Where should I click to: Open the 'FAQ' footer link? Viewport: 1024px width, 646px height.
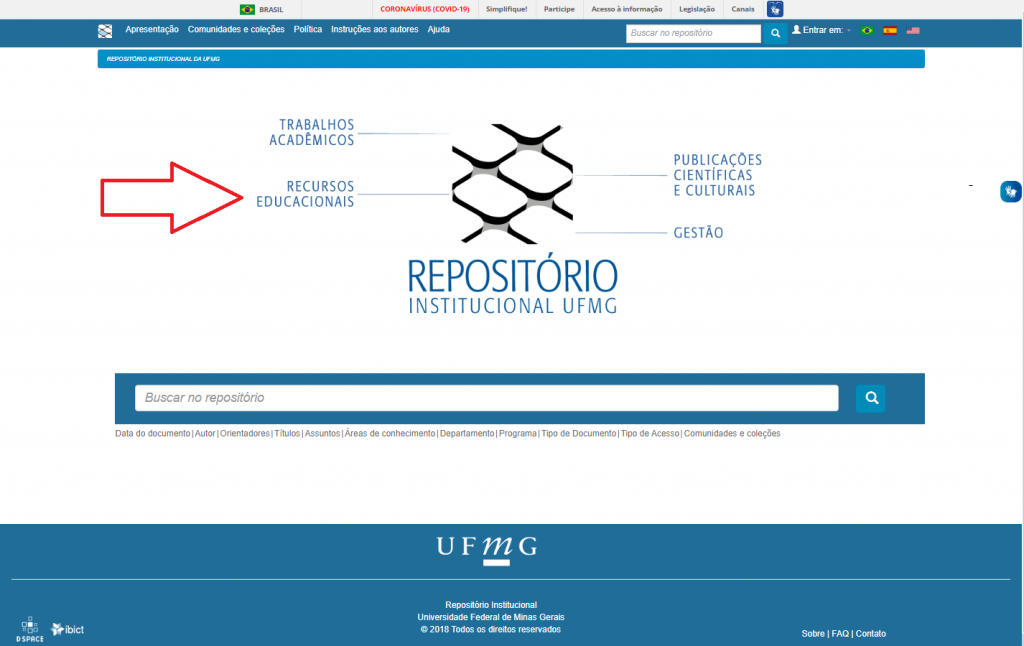(x=839, y=634)
